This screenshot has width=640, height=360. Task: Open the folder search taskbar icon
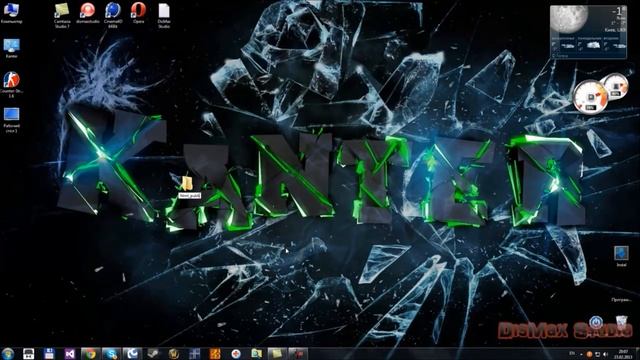point(257,353)
